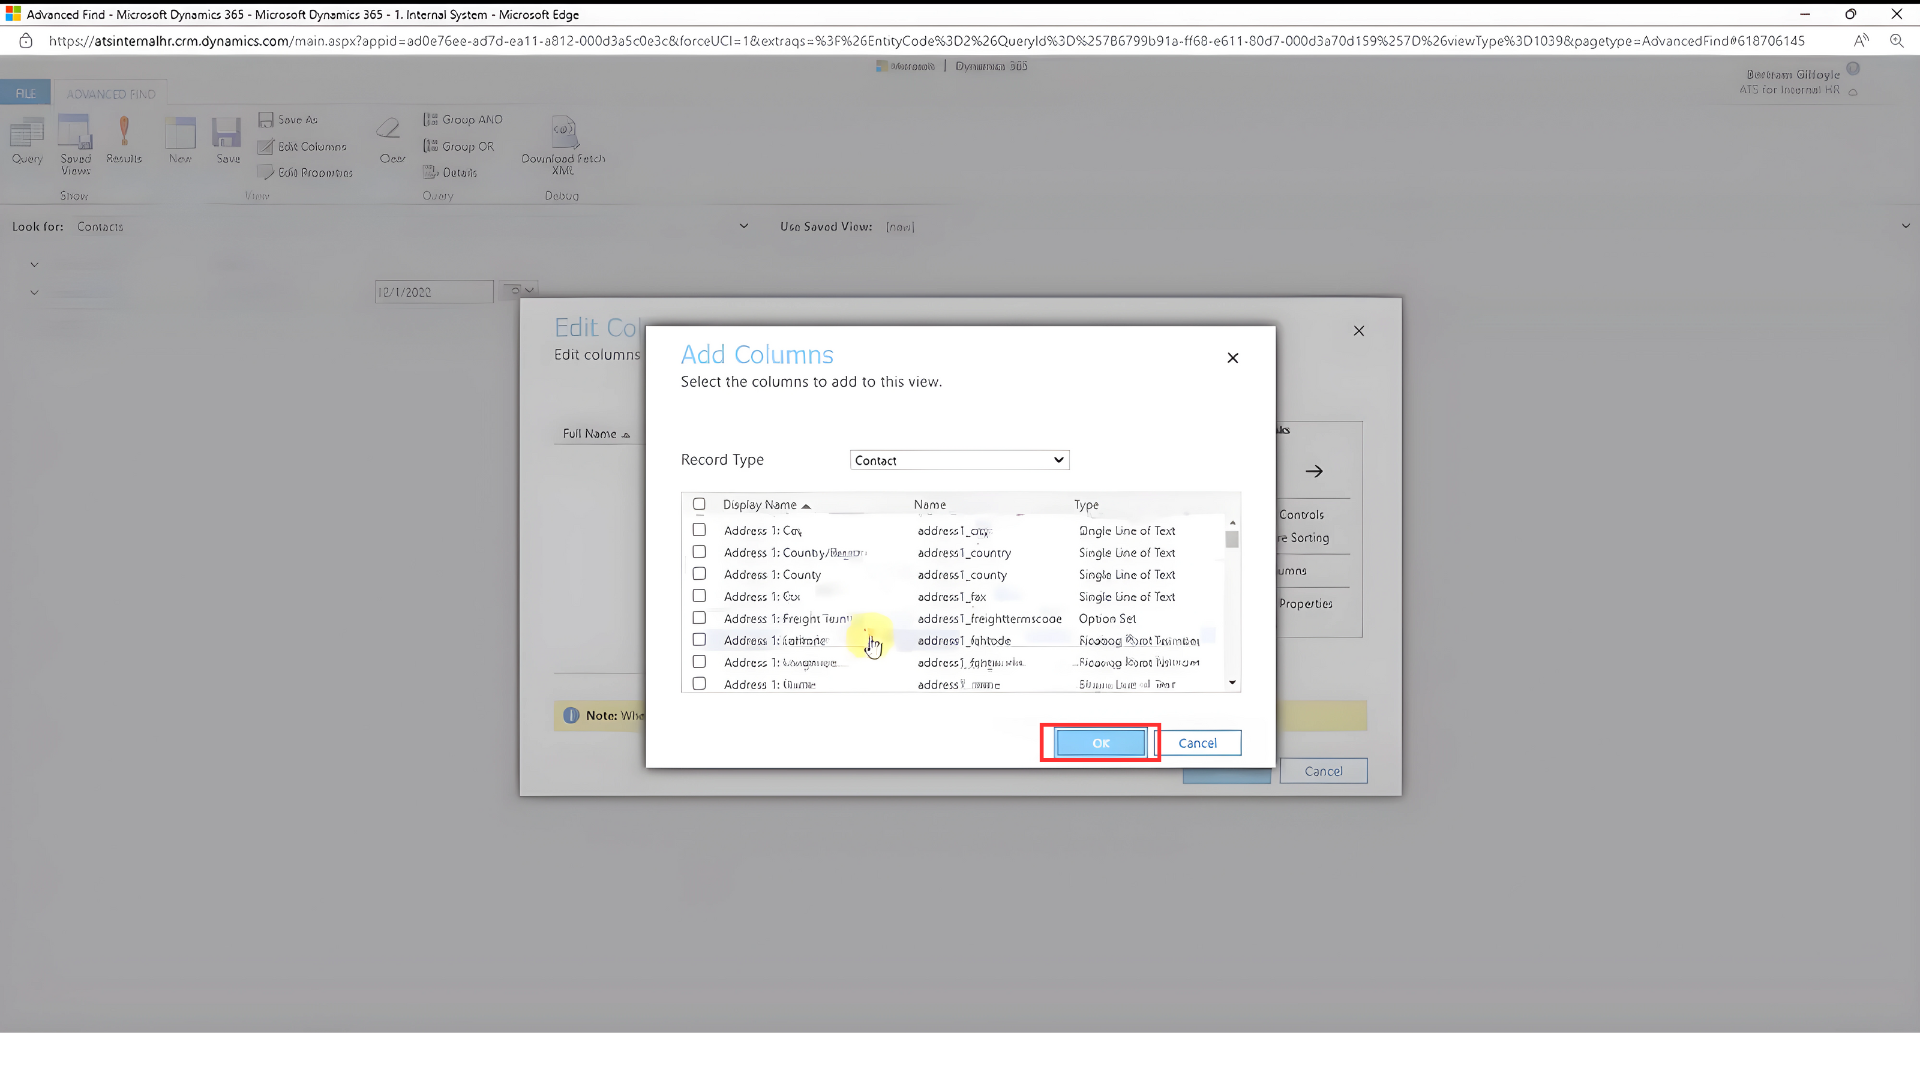Click the Saved Views ribbon icon
The height and width of the screenshot is (1080, 1920).
tap(75, 146)
